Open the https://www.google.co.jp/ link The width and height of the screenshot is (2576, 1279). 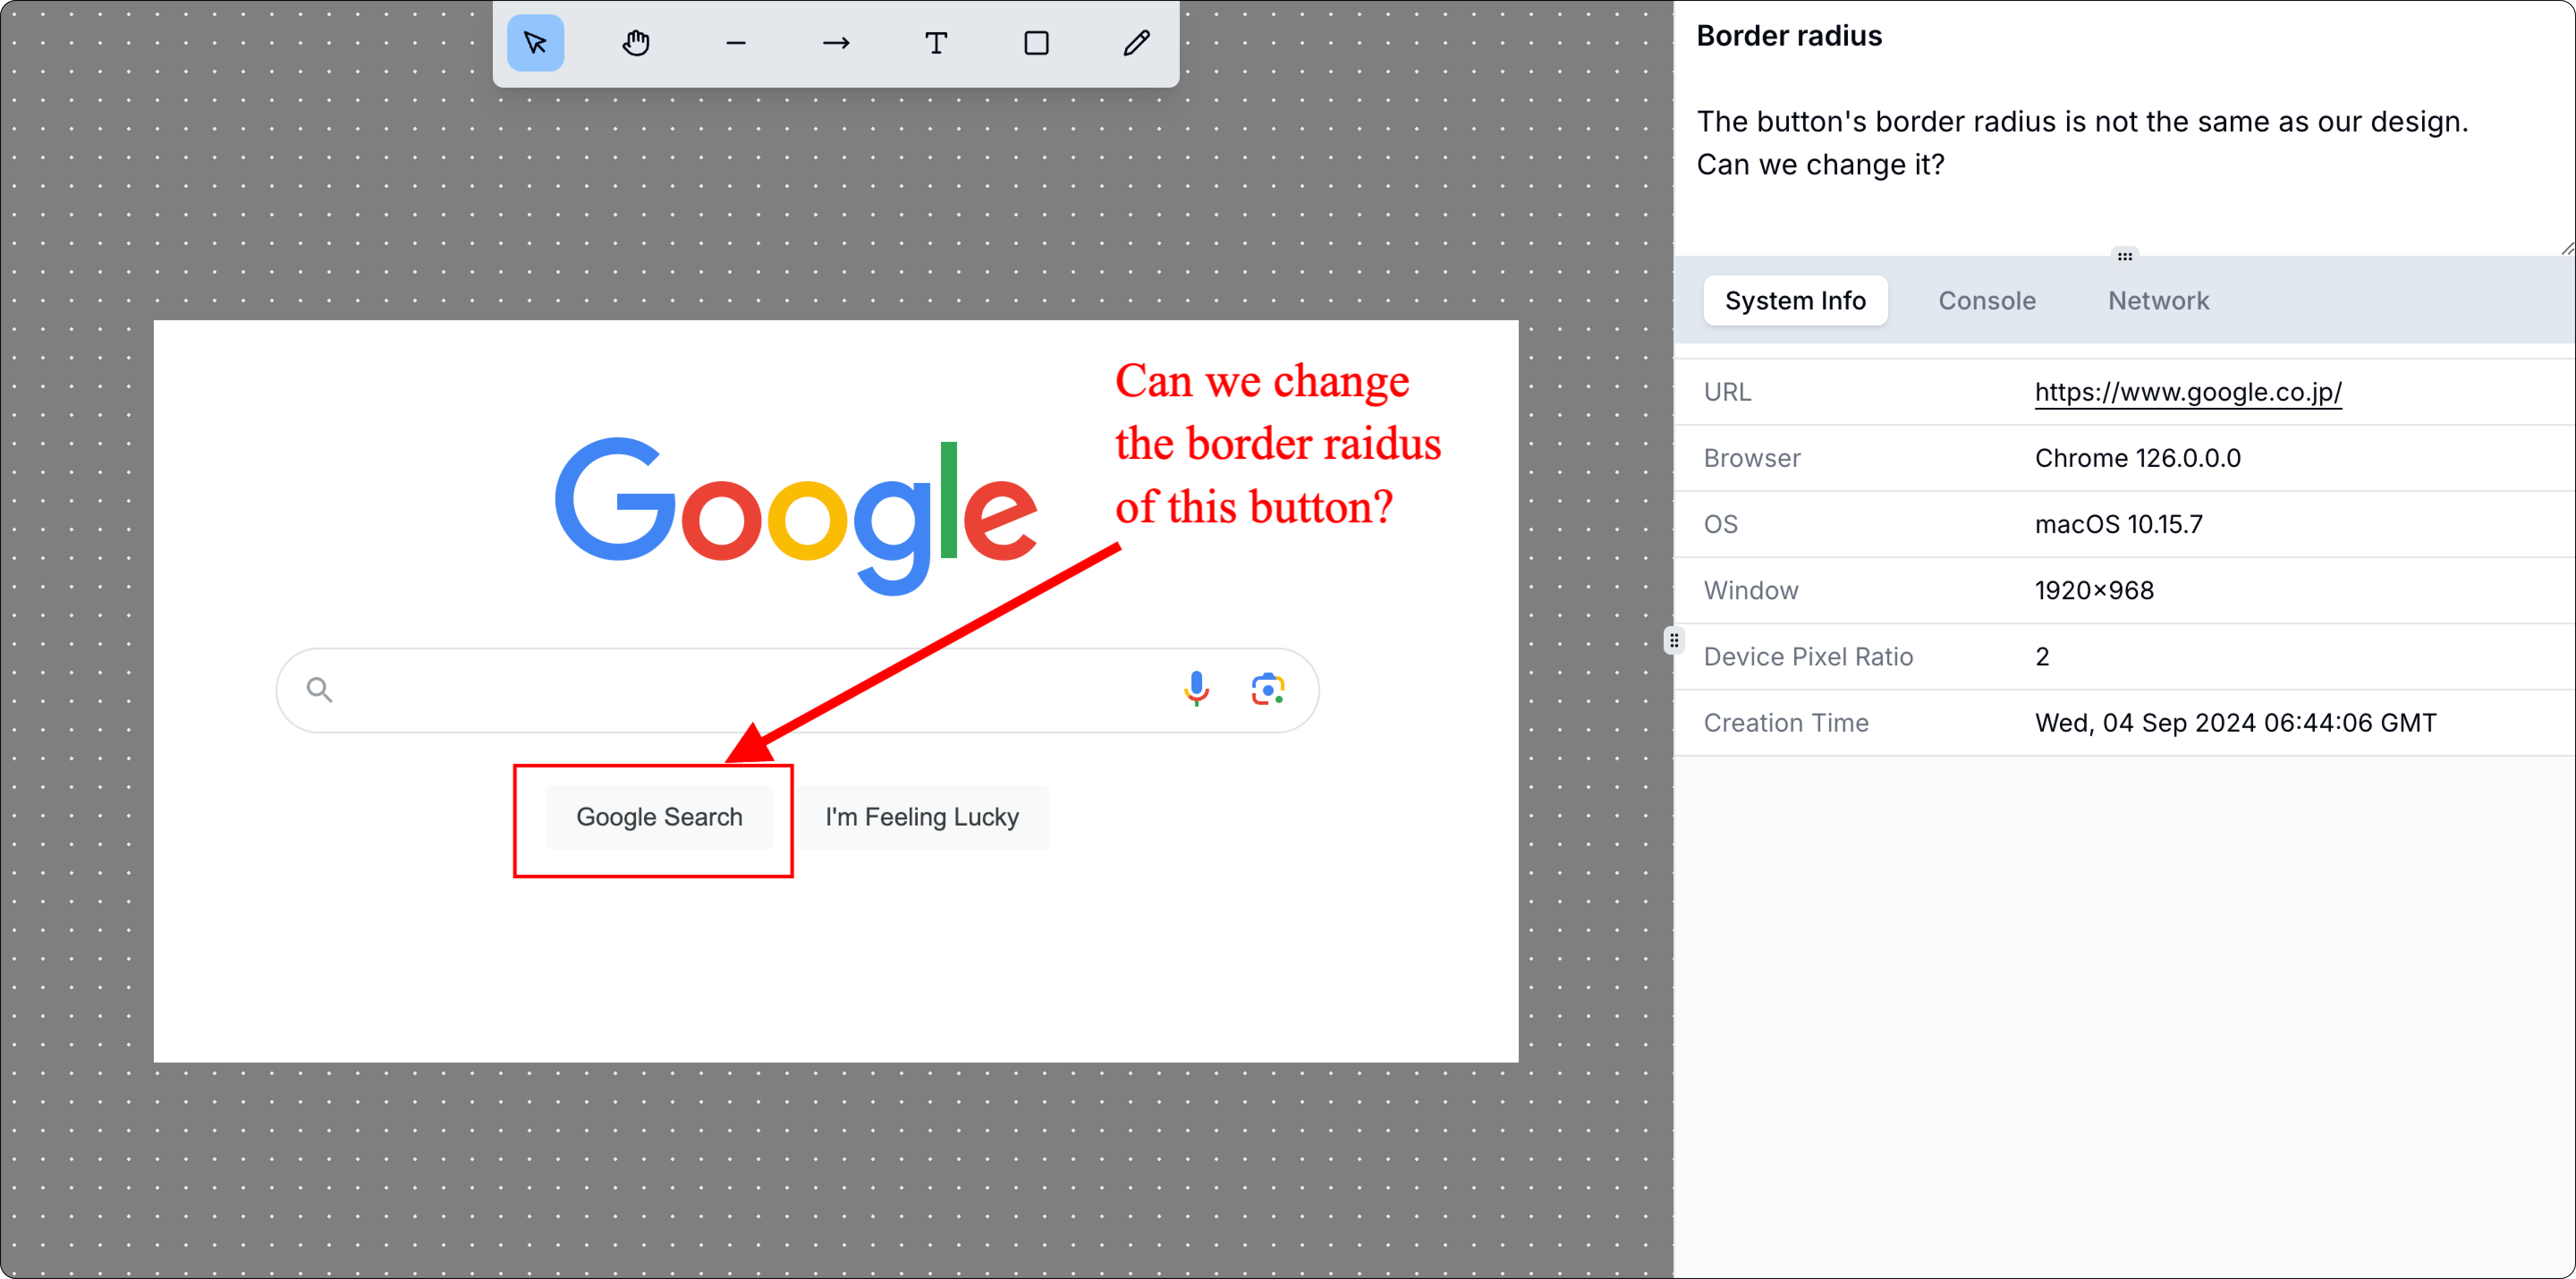(x=2188, y=392)
